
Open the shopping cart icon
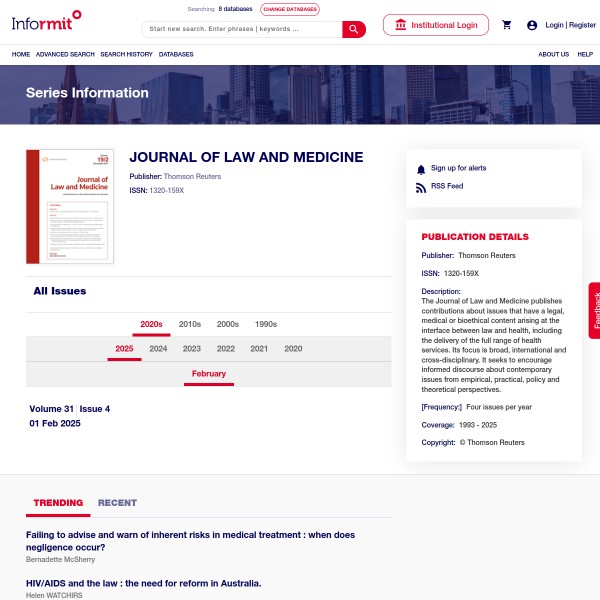pos(507,25)
